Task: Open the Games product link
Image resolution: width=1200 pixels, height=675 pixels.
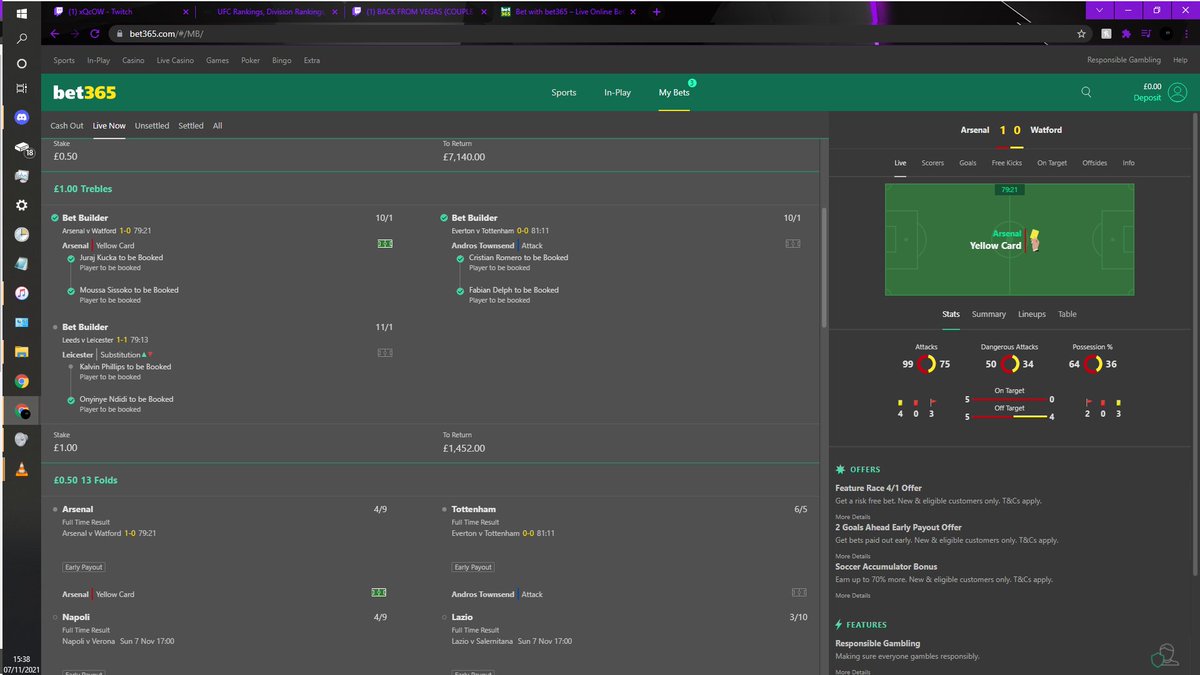Action: [217, 60]
